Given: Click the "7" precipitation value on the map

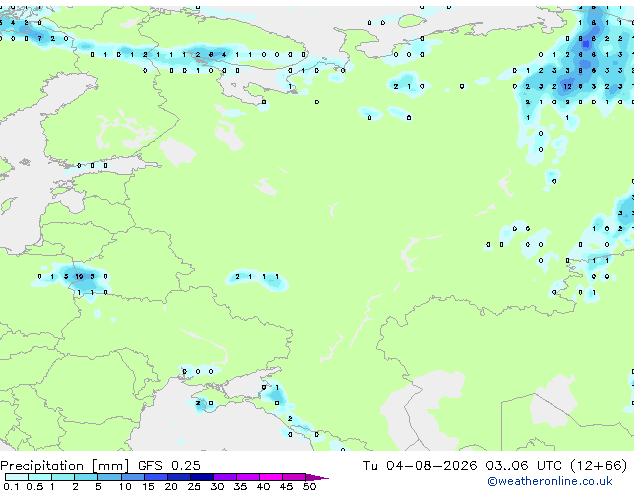Looking at the screenshot, I should tap(39, 38).
